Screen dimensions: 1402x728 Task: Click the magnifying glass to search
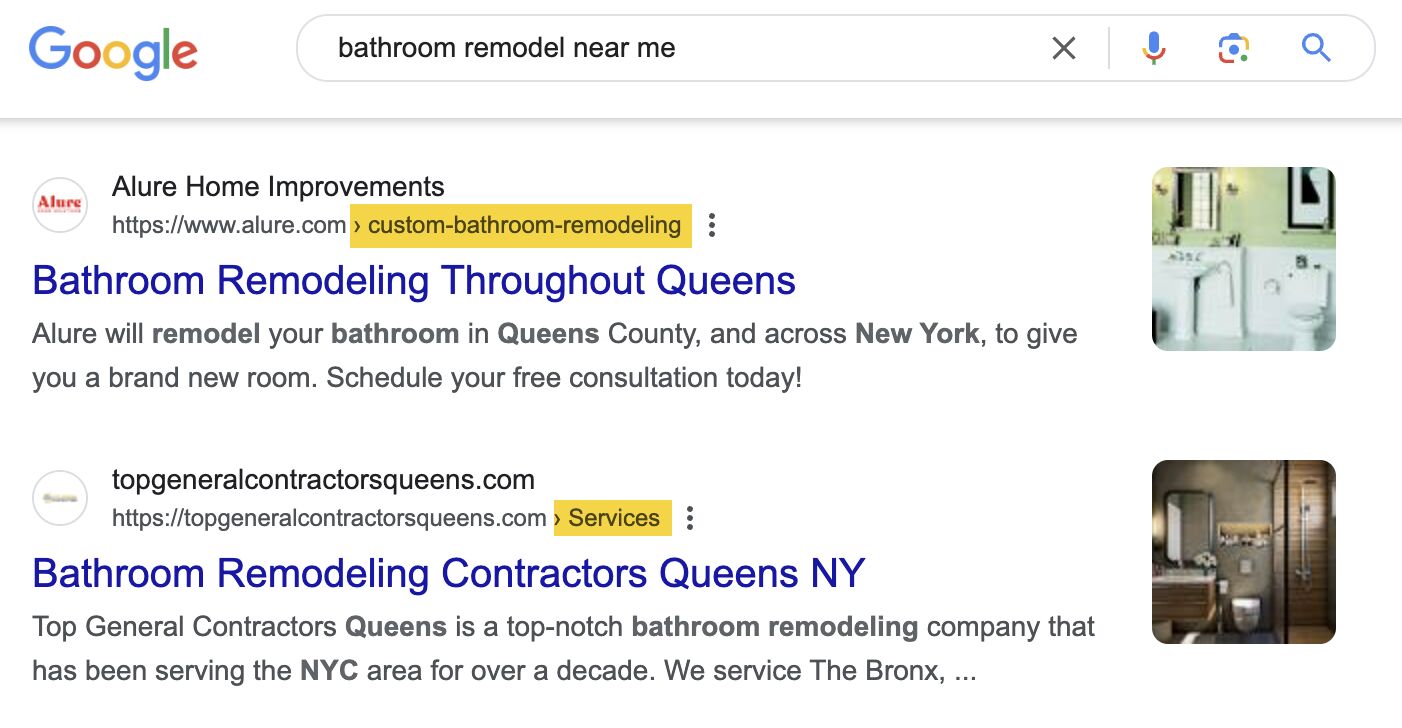point(1316,47)
